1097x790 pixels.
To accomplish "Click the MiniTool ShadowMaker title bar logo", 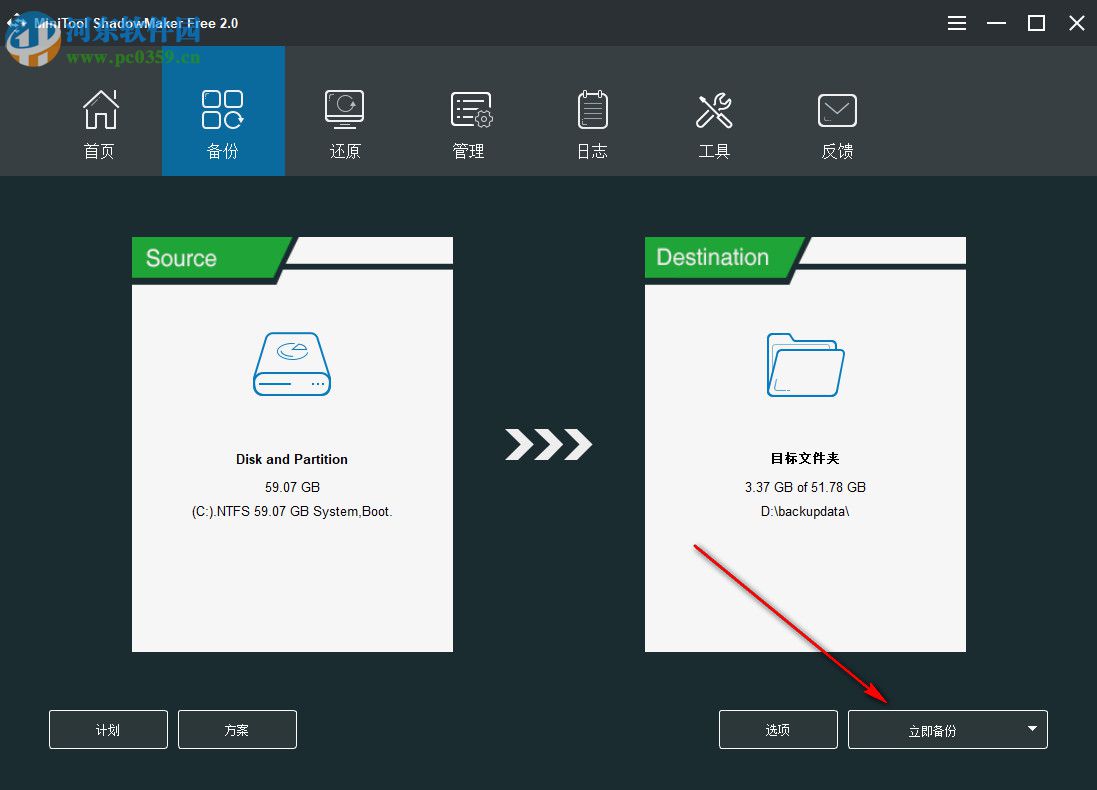I will point(16,22).
